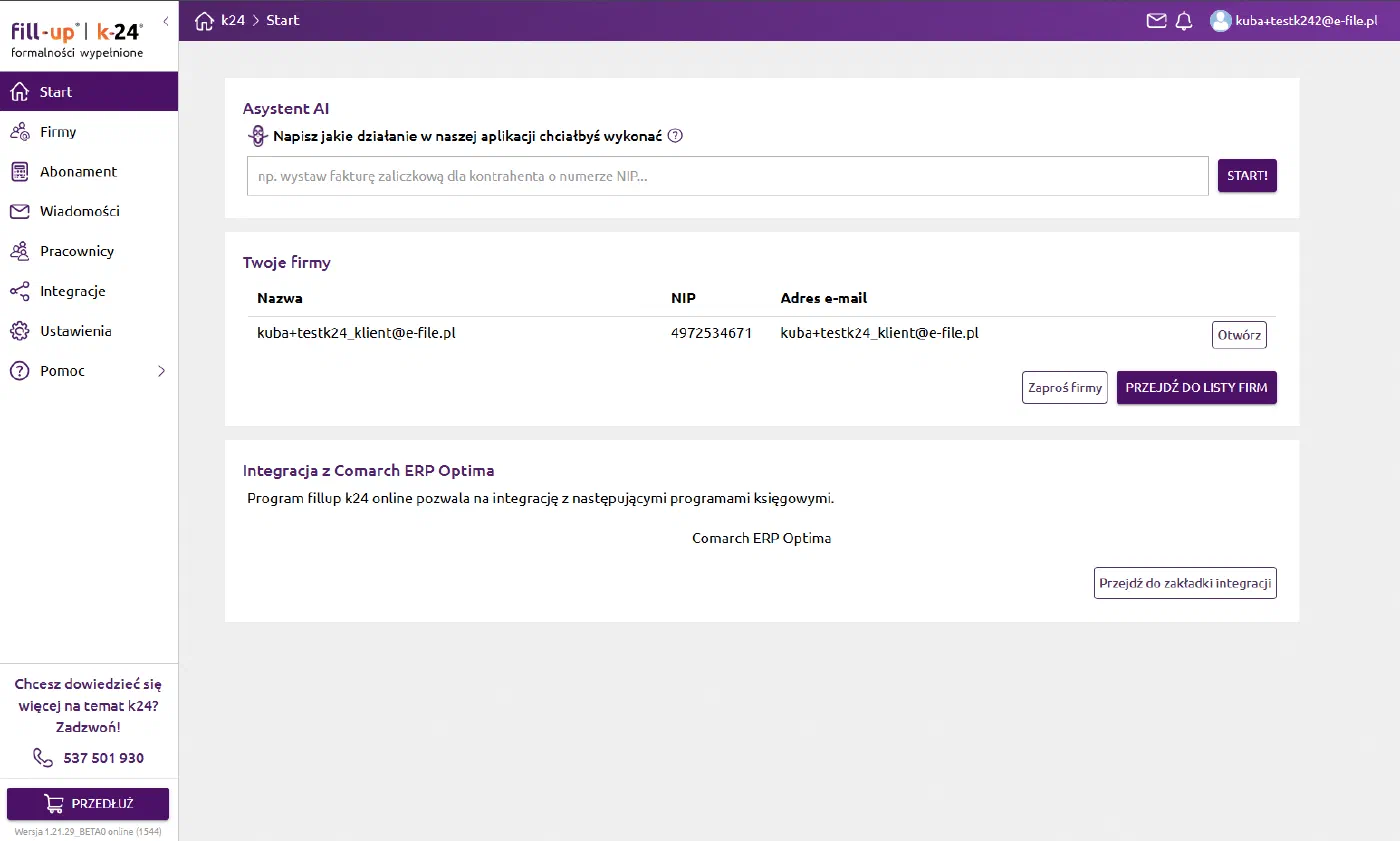Open the notifications bell icon

tap(1184, 20)
